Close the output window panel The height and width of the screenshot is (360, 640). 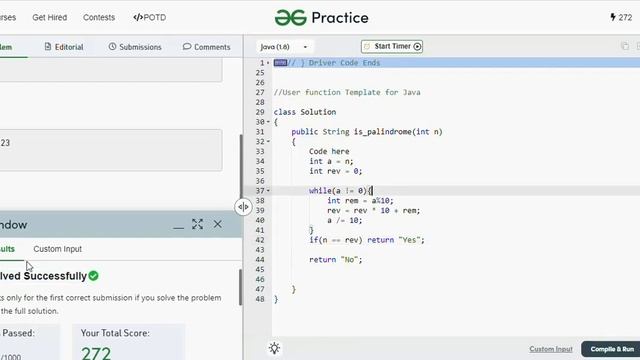tap(218, 224)
